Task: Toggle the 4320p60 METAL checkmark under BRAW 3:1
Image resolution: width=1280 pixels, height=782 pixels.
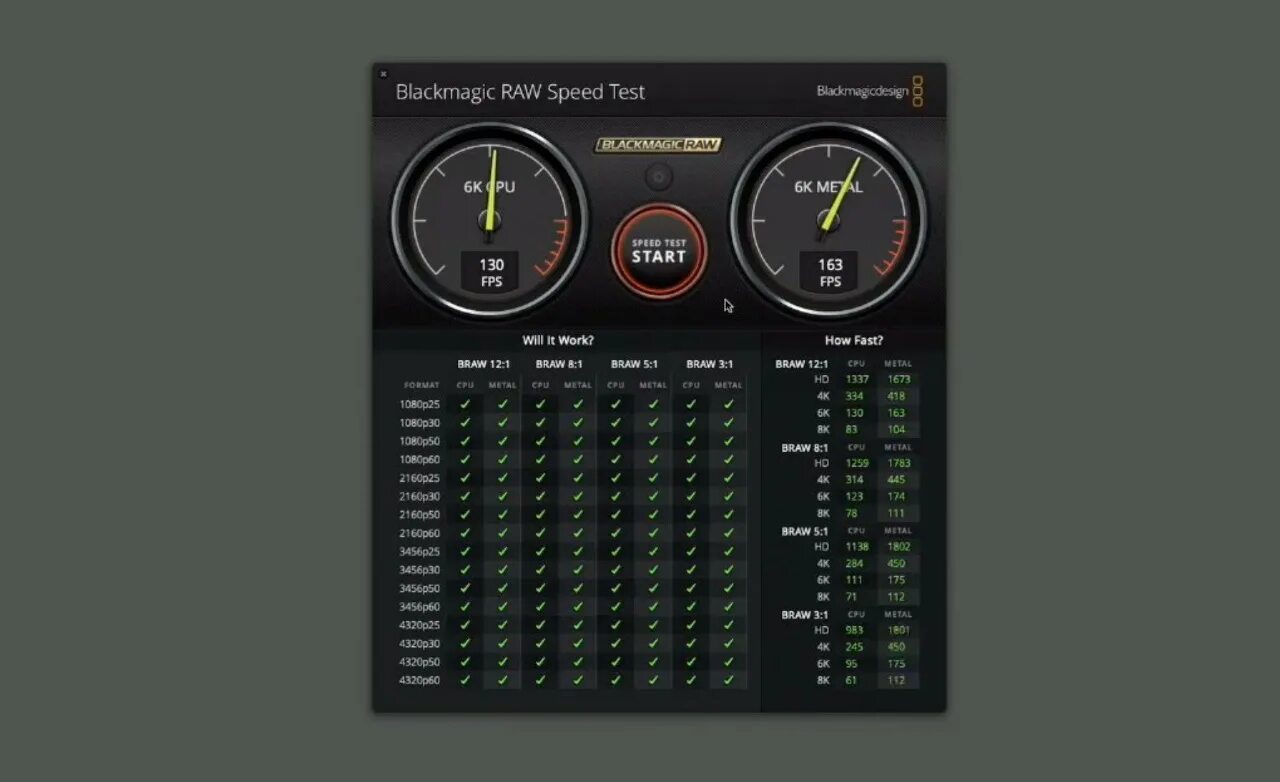Action: [729, 680]
